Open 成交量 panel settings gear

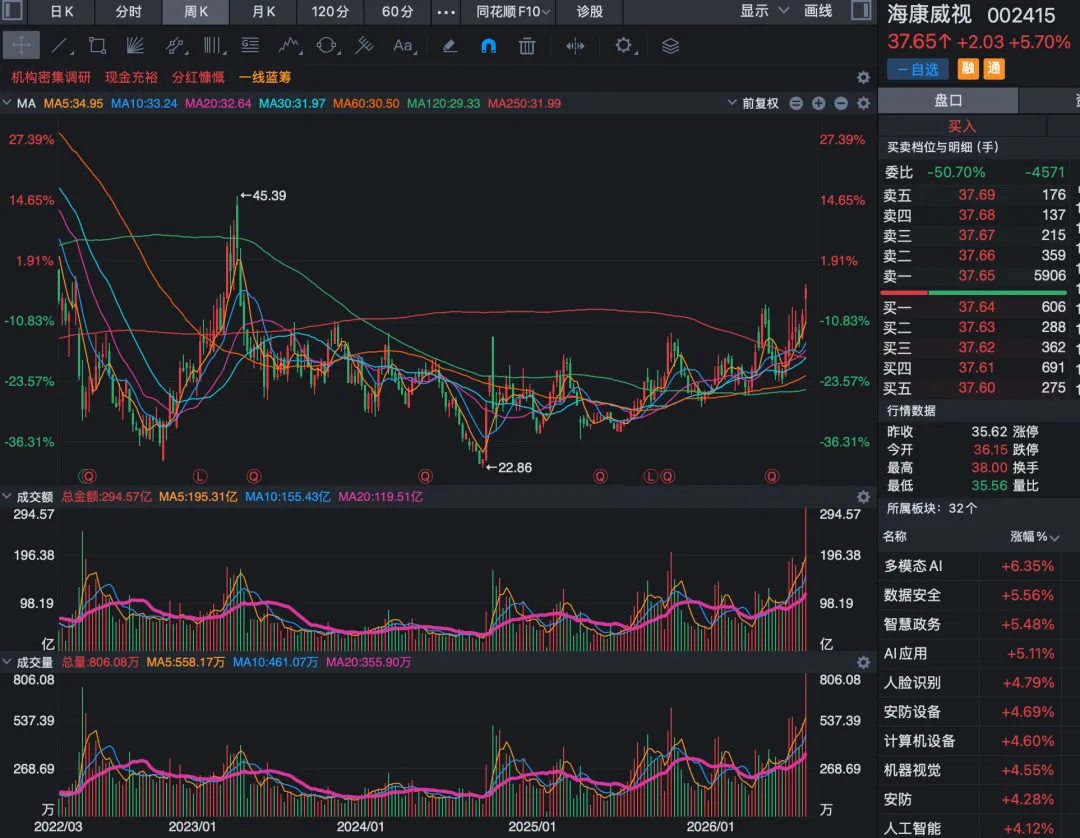pyautogui.click(x=863, y=662)
